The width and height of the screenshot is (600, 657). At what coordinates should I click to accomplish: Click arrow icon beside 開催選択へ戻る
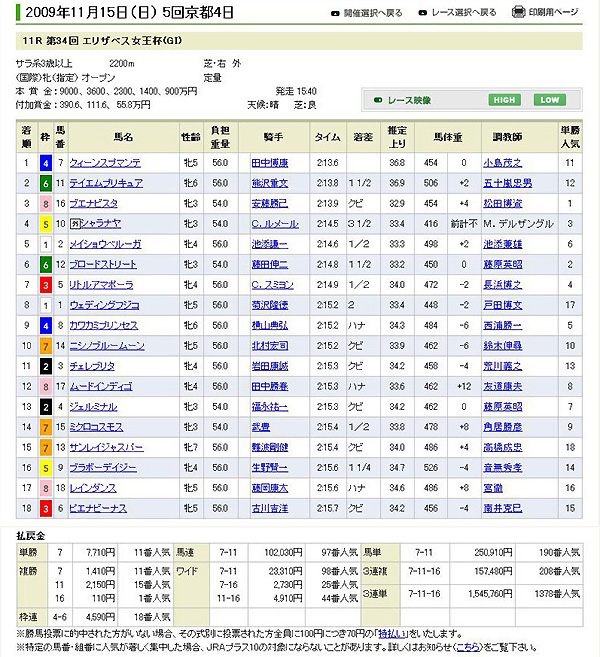[x=336, y=13]
